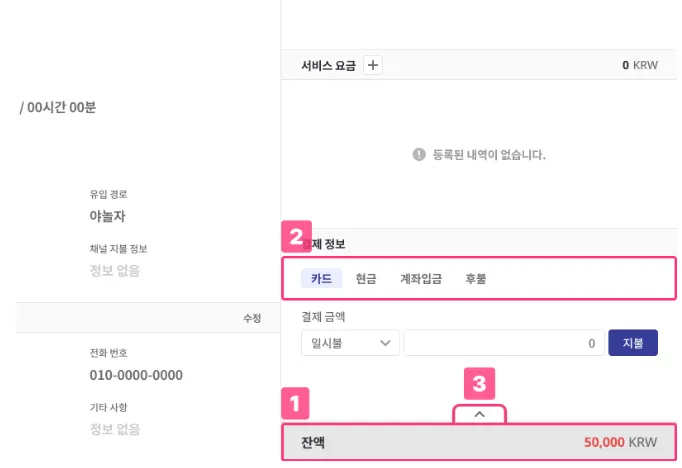This screenshot has width=682, height=468.
Task: Click the 잔액 balance row label
Action: click(313, 442)
